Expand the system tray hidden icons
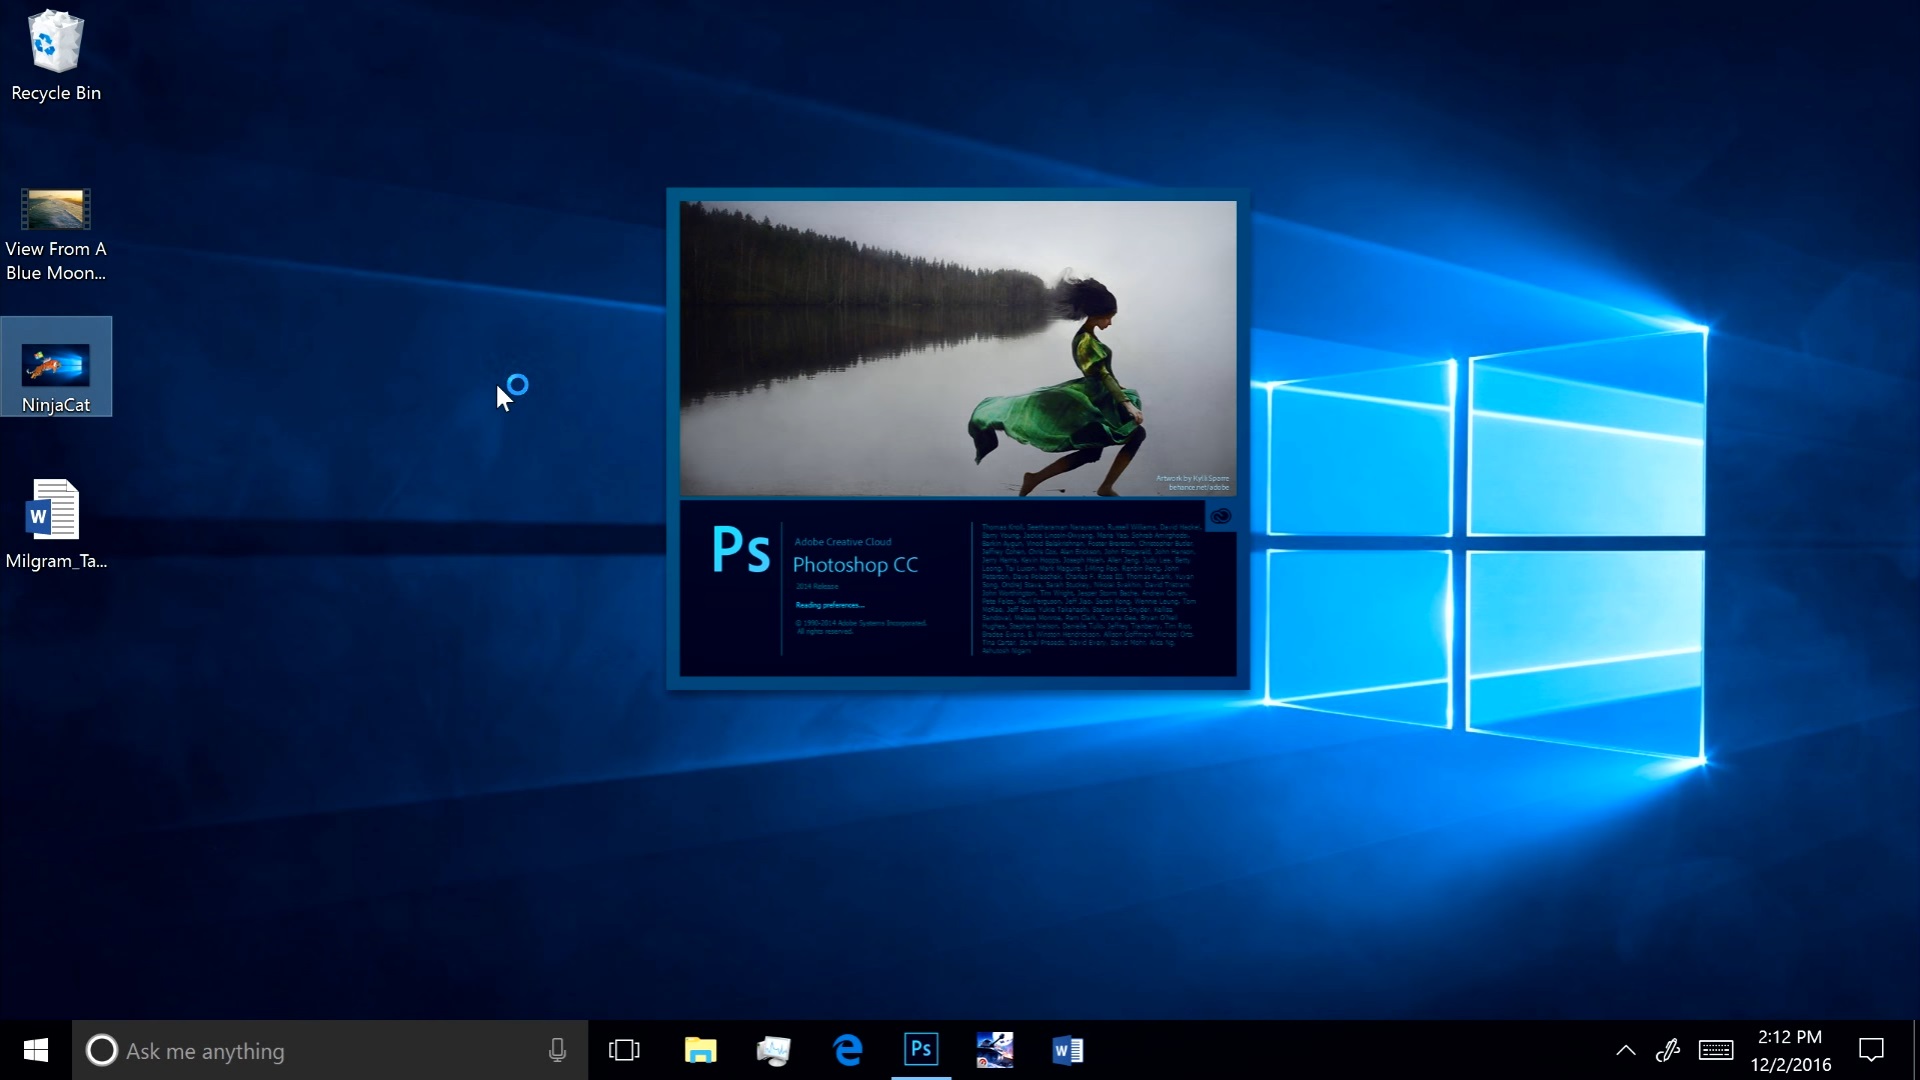The width and height of the screenshot is (1920, 1080). coord(1625,1050)
